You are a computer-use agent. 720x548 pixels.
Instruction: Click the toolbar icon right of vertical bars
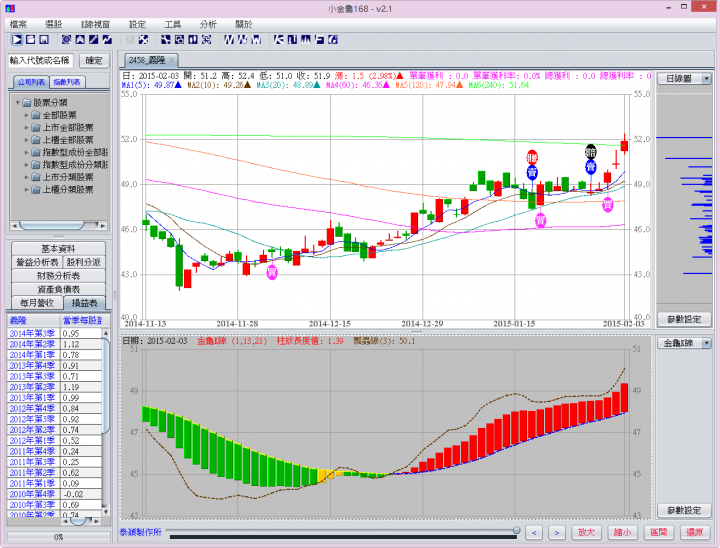[207, 40]
